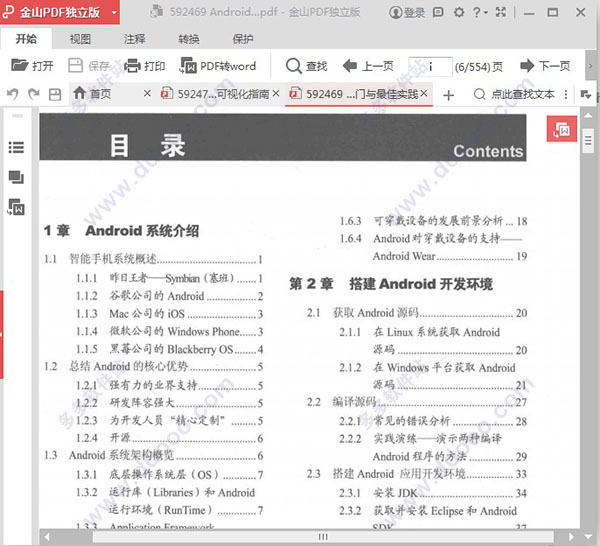Click contents entry 2.1 获取 Android 源码
Viewport: 600px width, 546px height.
(417, 313)
